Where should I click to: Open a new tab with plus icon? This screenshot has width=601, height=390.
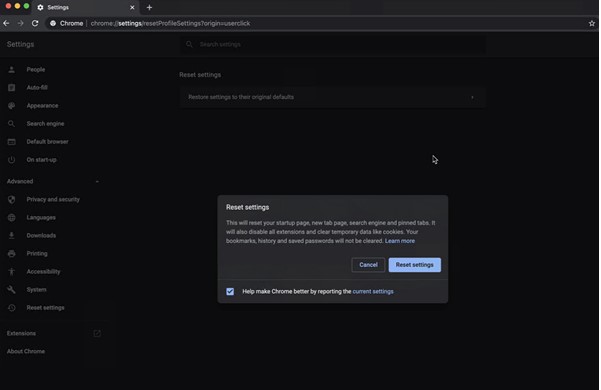pyautogui.click(x=149, y=7)
